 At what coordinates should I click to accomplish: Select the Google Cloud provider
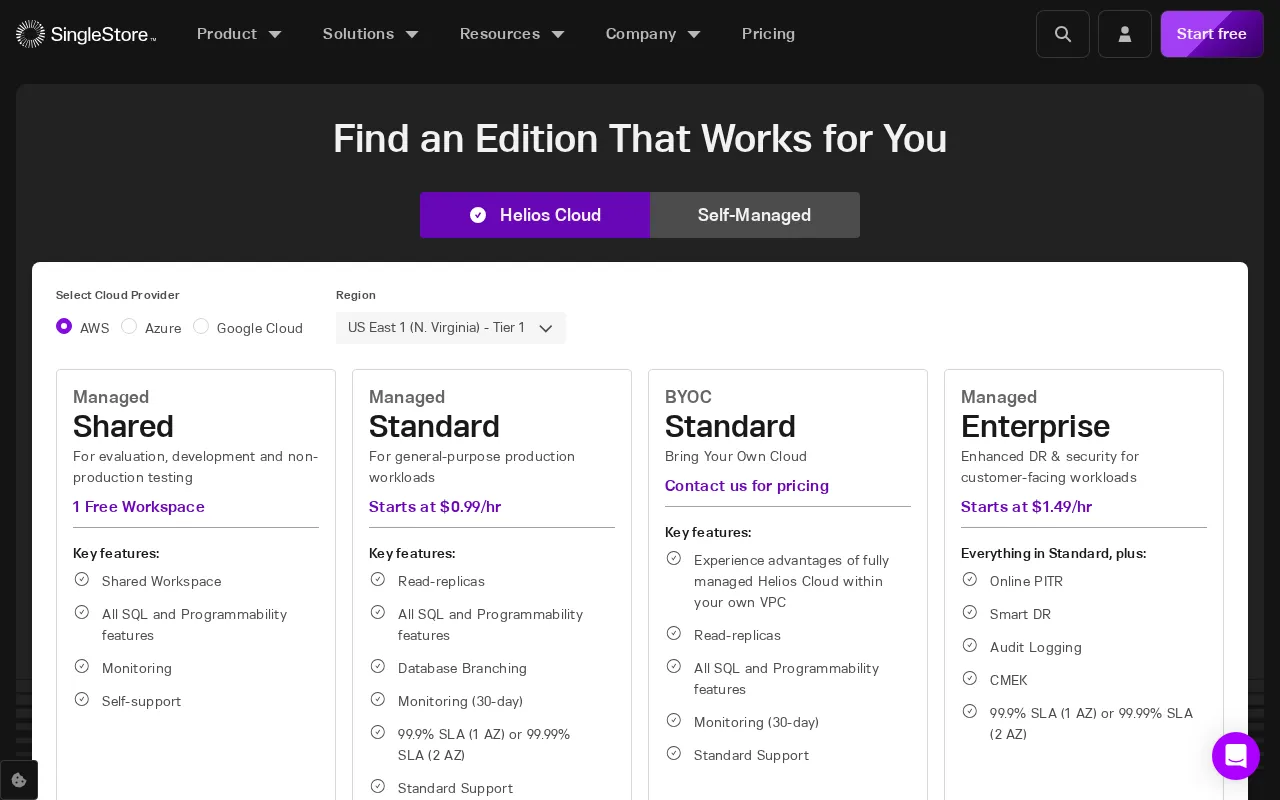201,326
